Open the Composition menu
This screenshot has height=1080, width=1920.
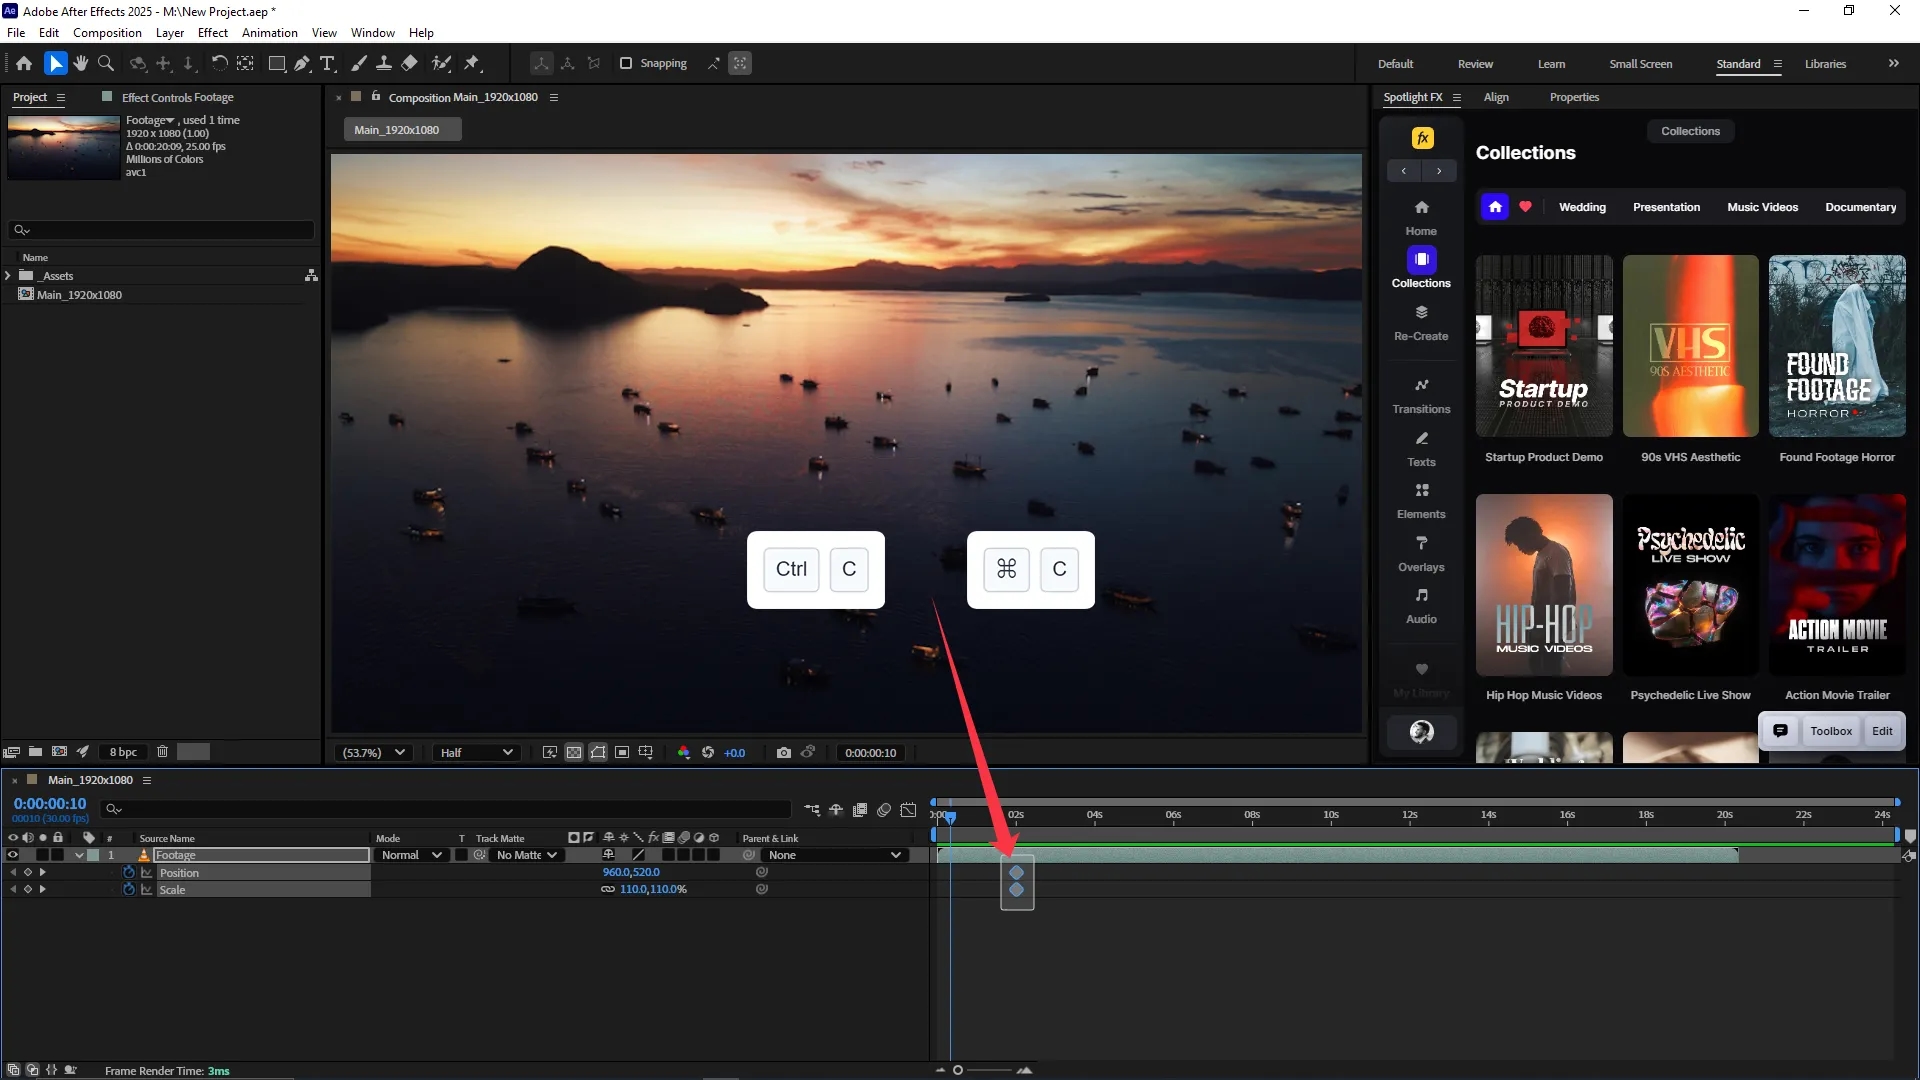(x=107, y=32)
